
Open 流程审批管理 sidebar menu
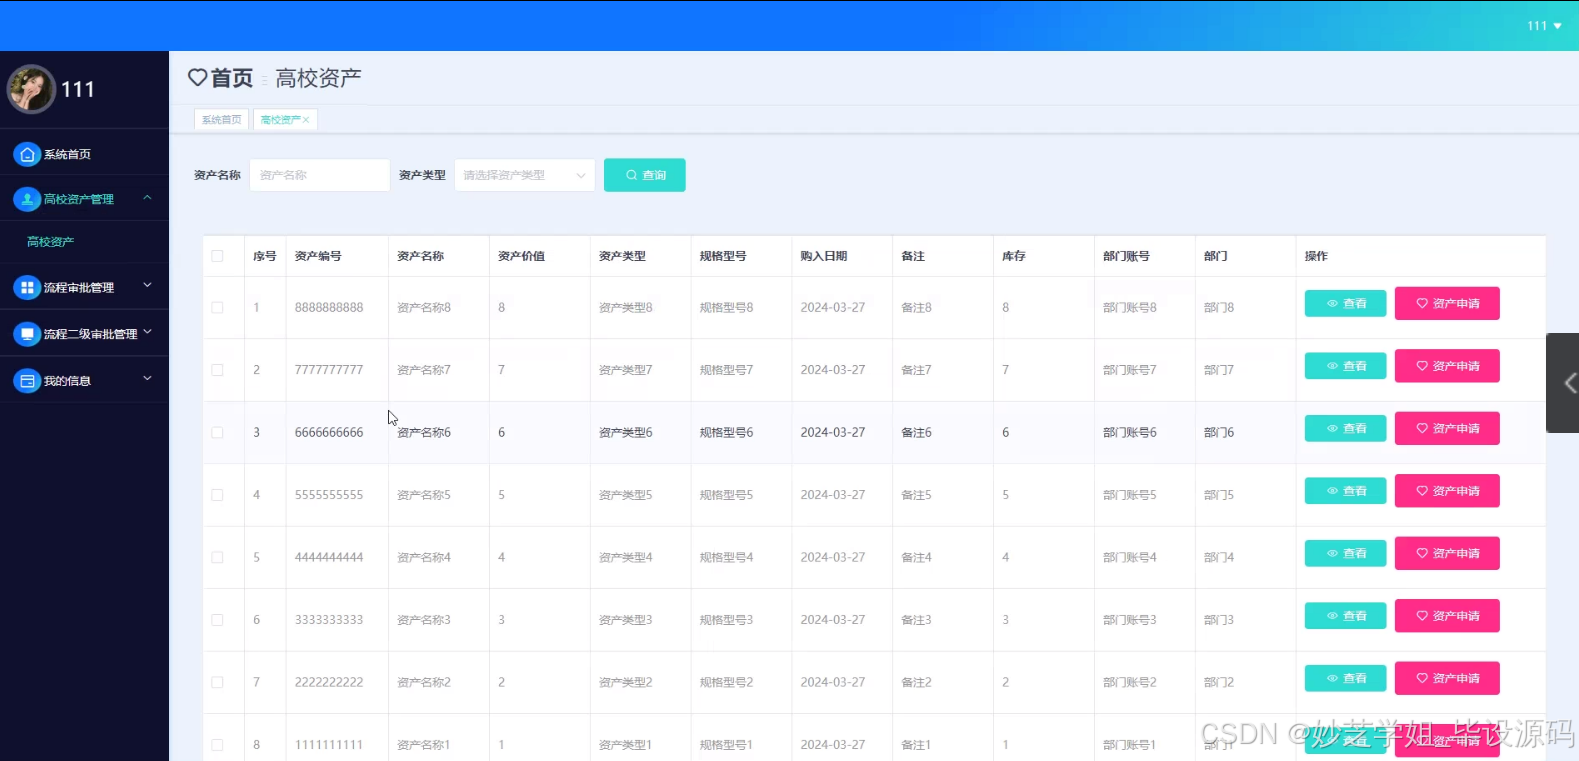(84, 287)
